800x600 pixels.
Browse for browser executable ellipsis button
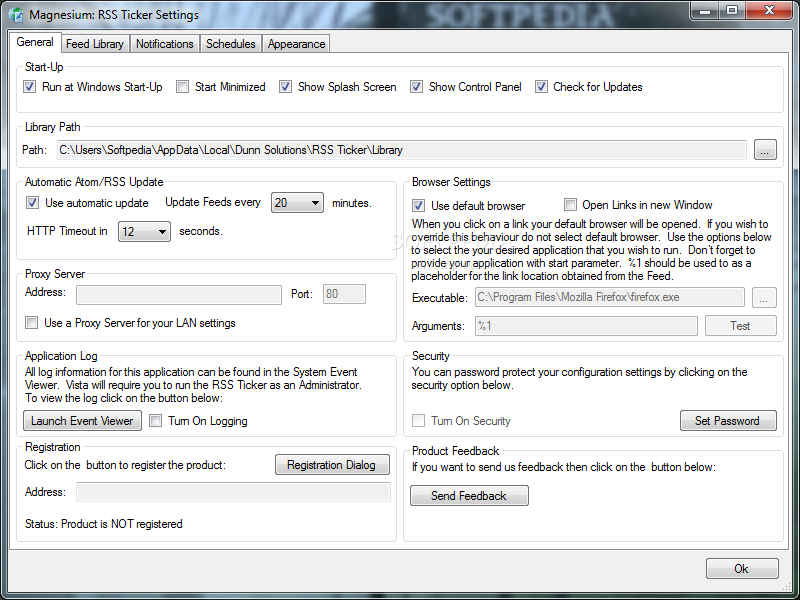point(764,298)
